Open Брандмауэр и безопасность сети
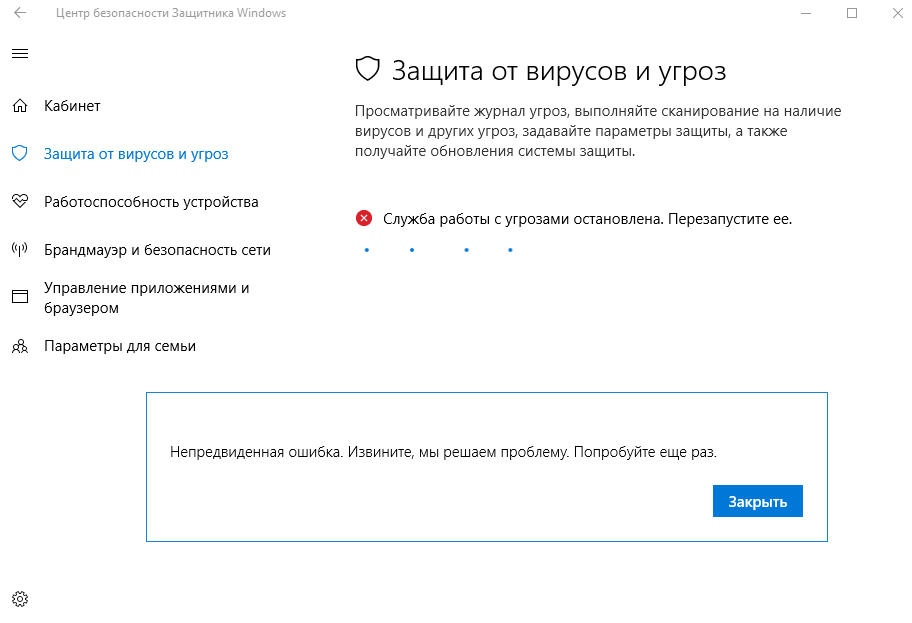The height and width of the screenshot is (623, 912). pos(158,250)
